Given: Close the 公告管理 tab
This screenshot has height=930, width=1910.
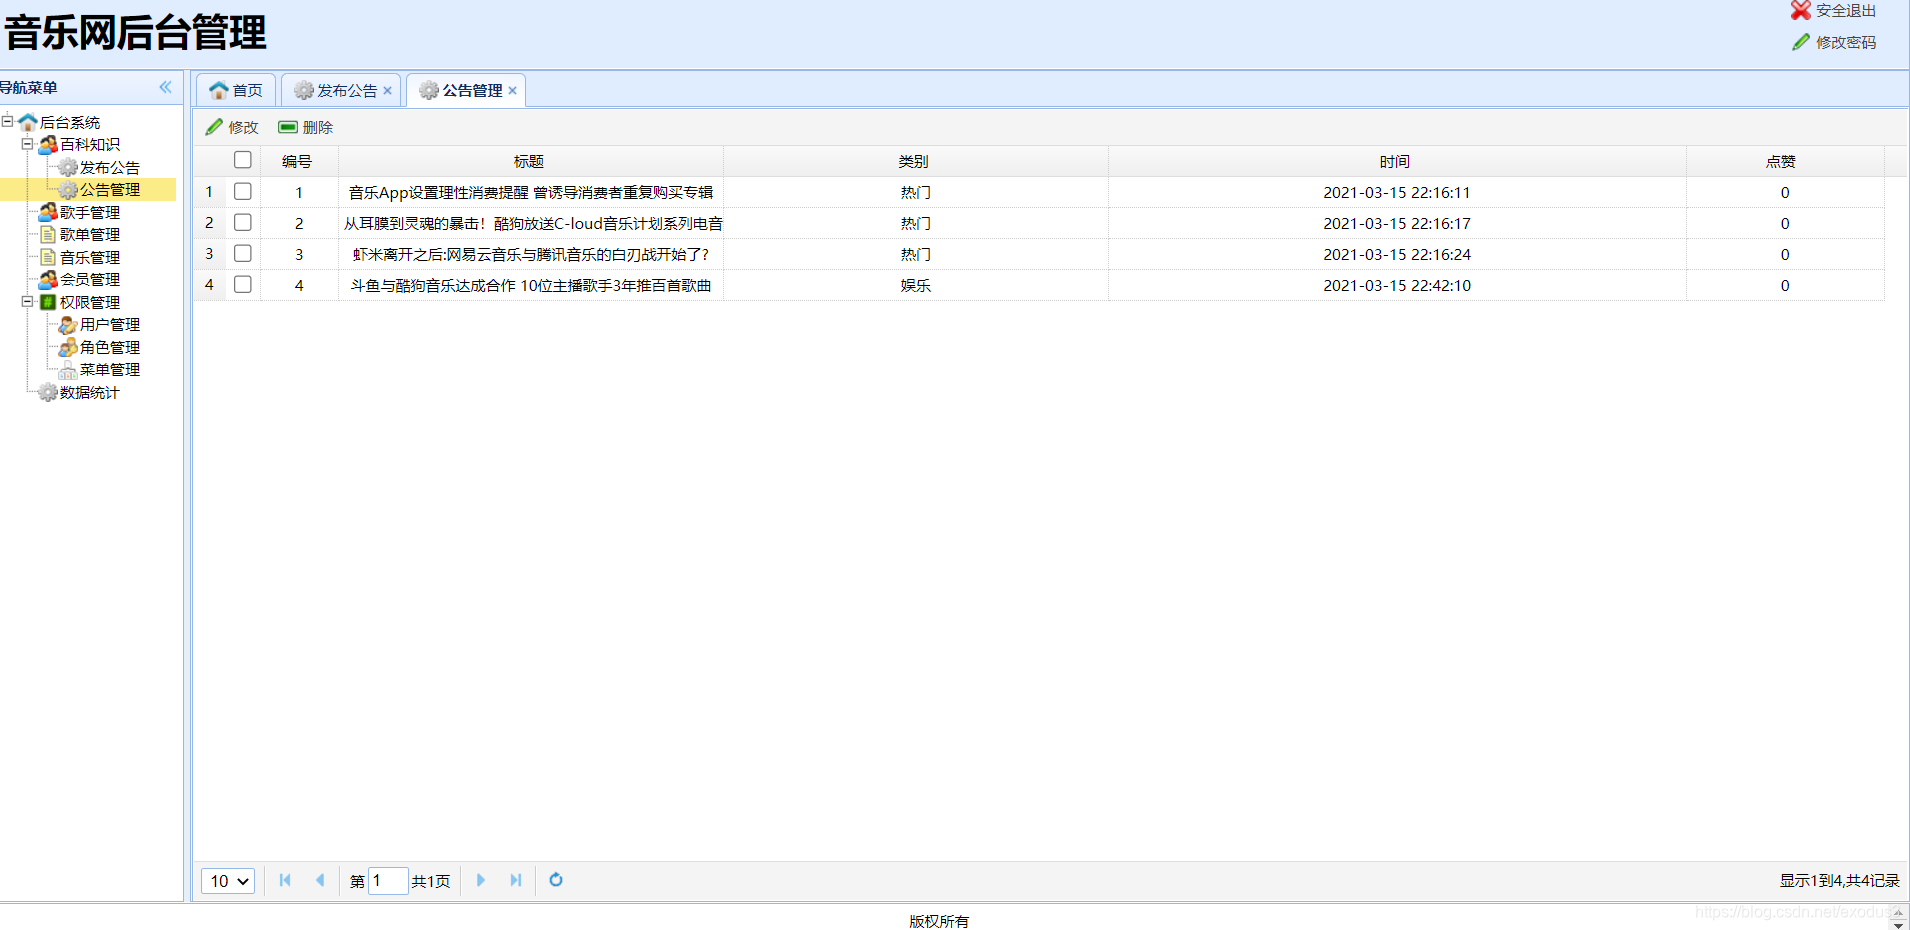Looking at the screenshot, I should 513,91.
